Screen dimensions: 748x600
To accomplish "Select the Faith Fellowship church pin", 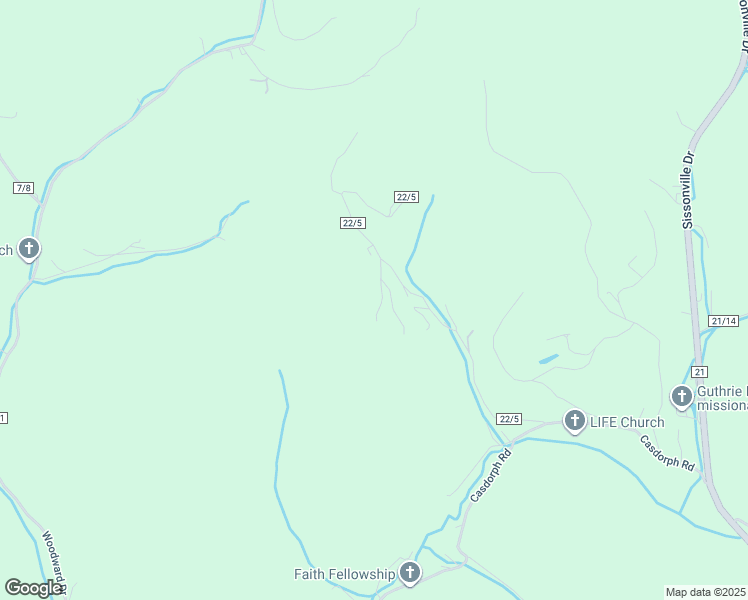I will pyautogui.click(x=410, y=573).
